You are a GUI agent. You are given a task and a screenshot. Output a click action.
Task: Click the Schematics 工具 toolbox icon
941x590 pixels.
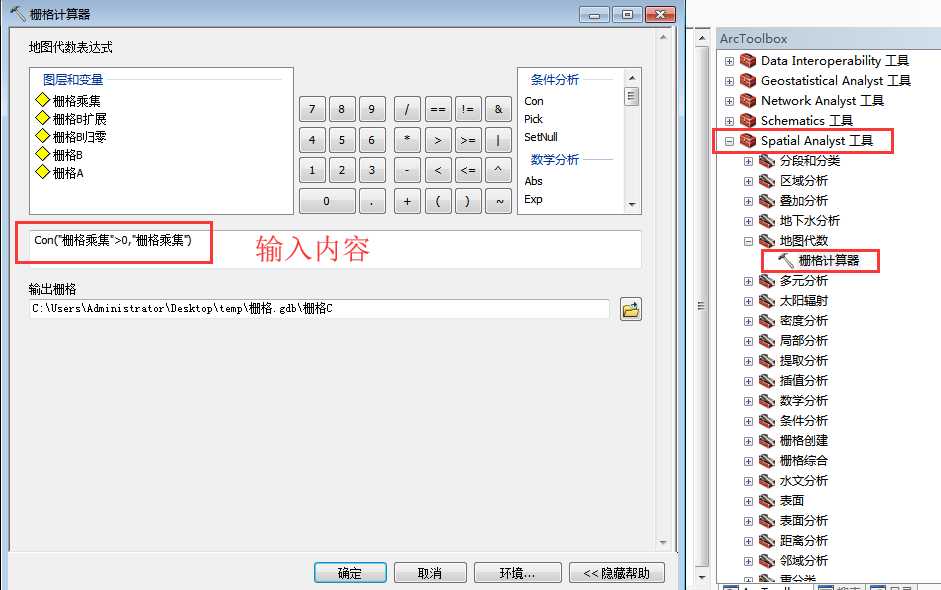[748, 121]
